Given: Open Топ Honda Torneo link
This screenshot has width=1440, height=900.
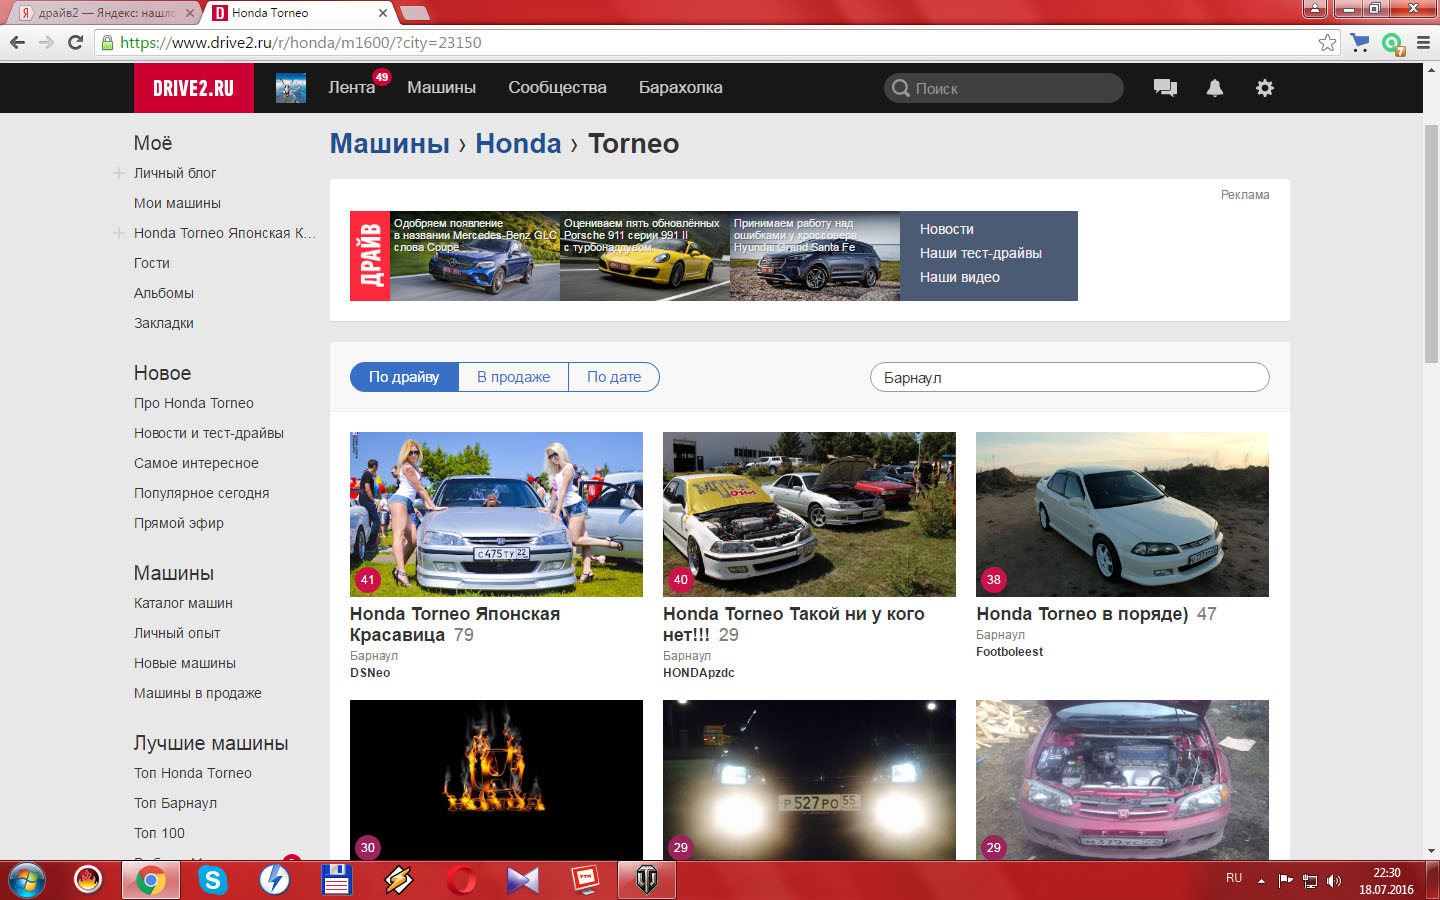Looking at the screenshot, I should [x=193, y=773].
